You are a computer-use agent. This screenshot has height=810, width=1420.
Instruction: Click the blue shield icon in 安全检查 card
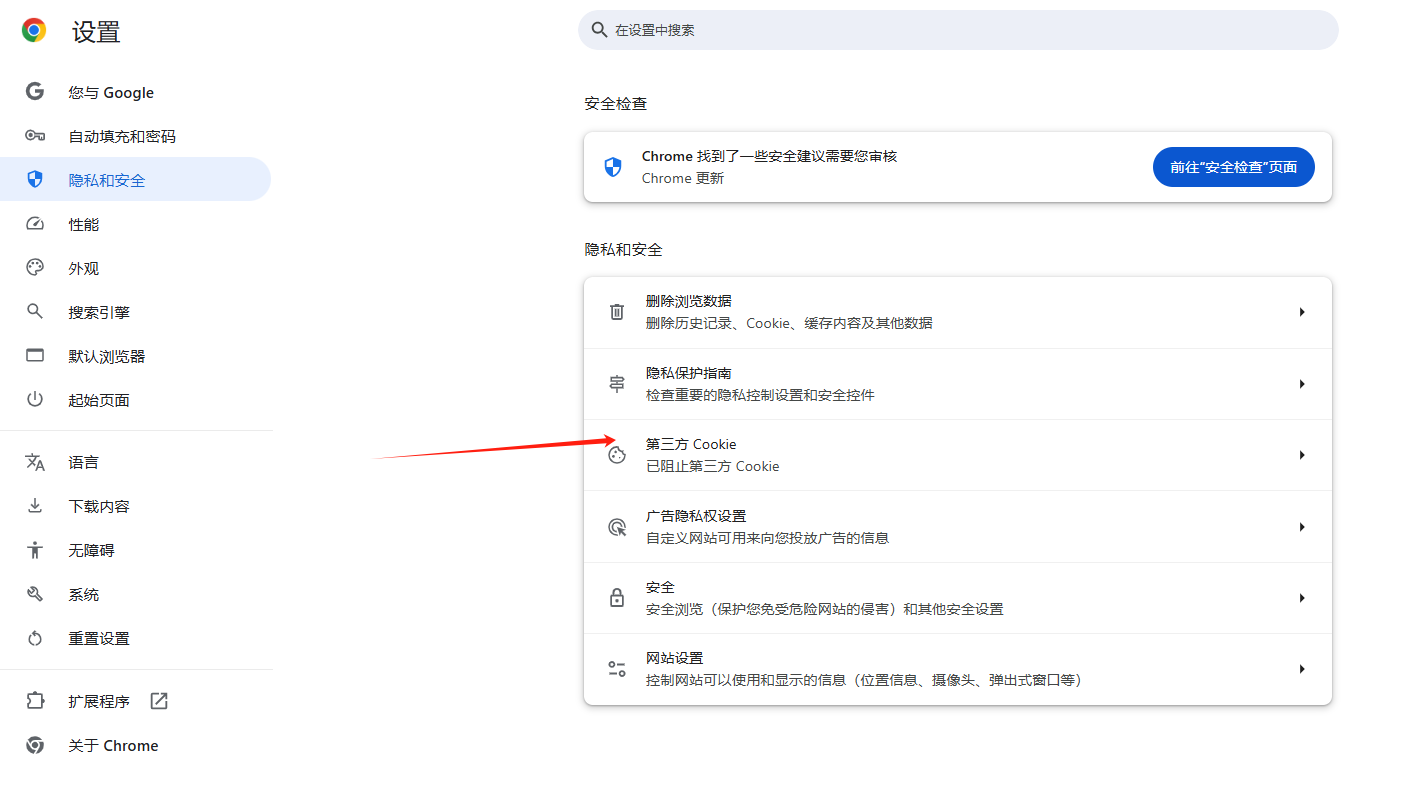point(613,167)
